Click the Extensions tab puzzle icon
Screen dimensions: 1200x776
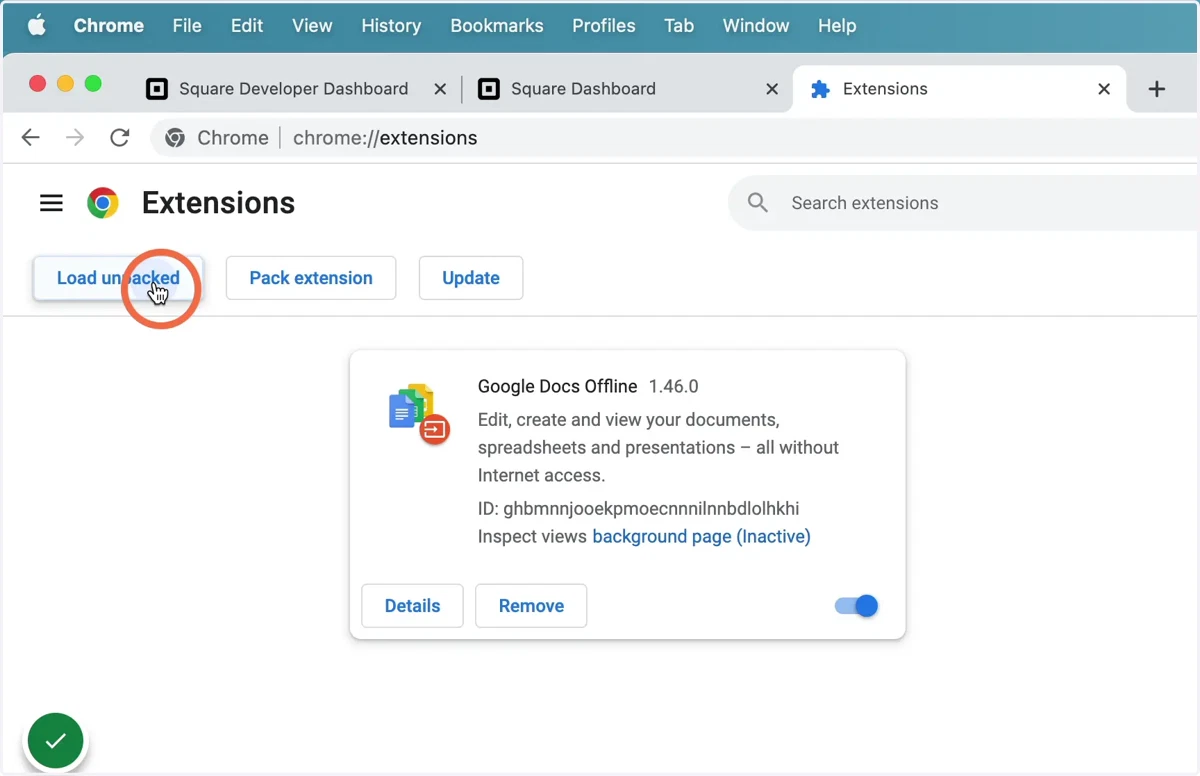click(x=820, y=89)
